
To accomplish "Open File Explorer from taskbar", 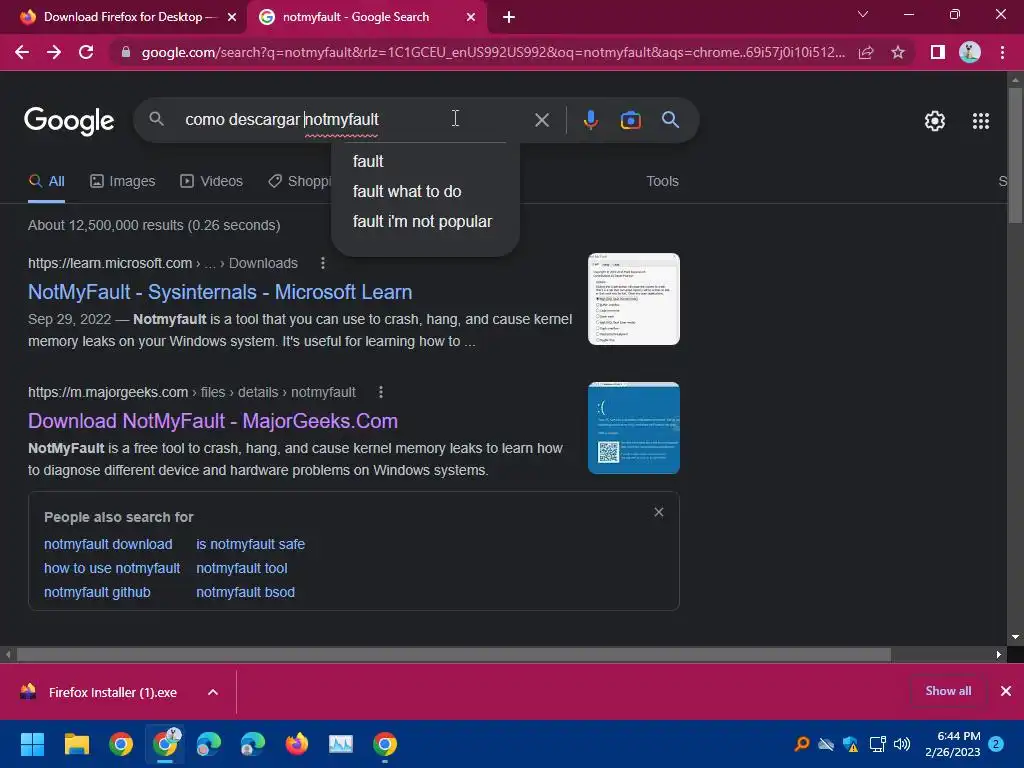I will [76, 744].
